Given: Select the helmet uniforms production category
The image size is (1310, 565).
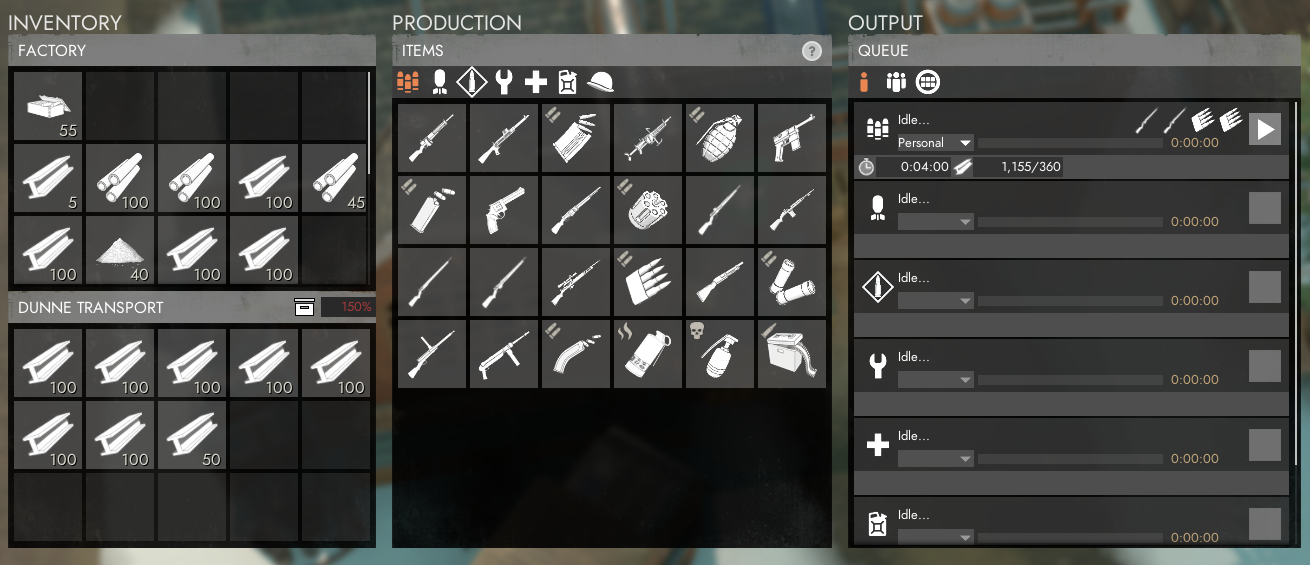Looking at the screenshot, I should click(600, 82).
